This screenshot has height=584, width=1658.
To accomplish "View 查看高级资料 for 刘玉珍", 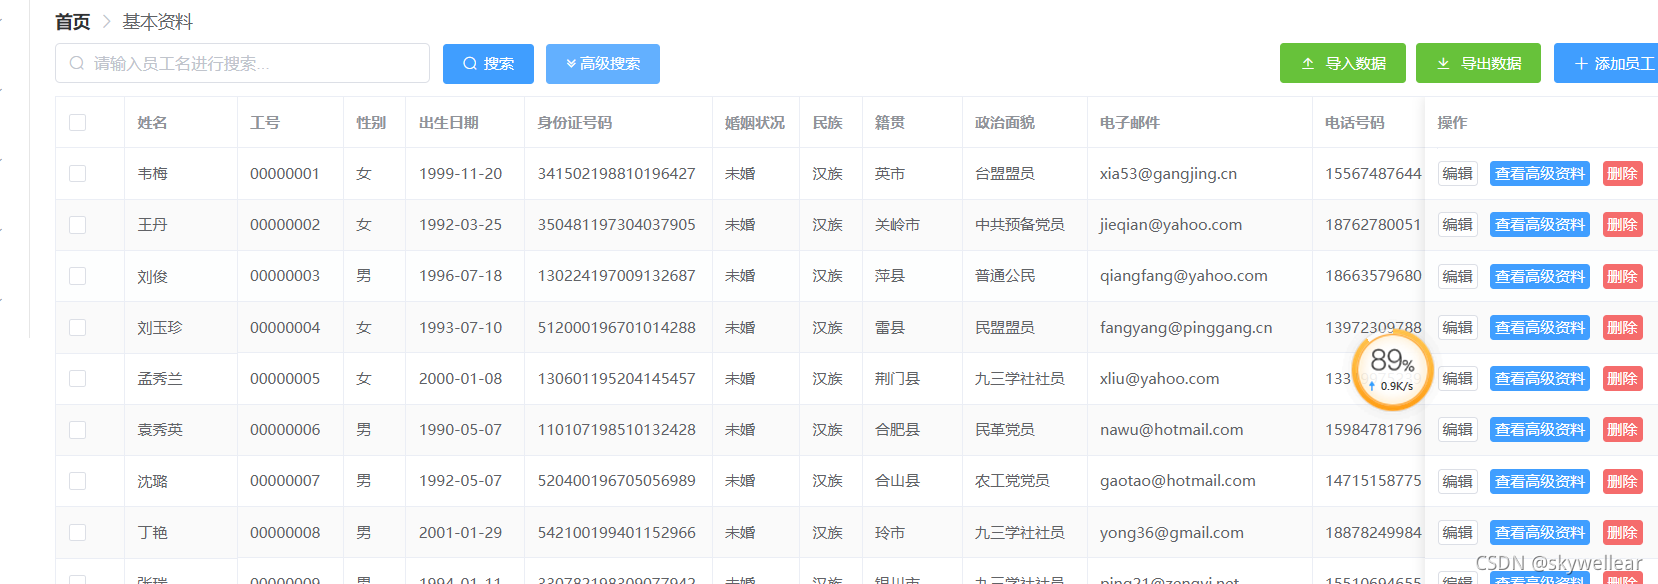I will coord(1540,327).
